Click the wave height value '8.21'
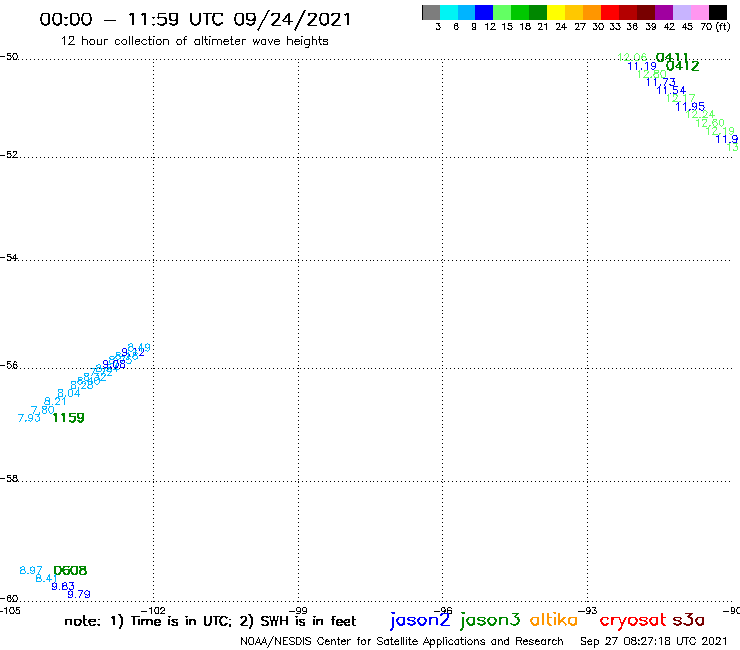 [55, 402]
